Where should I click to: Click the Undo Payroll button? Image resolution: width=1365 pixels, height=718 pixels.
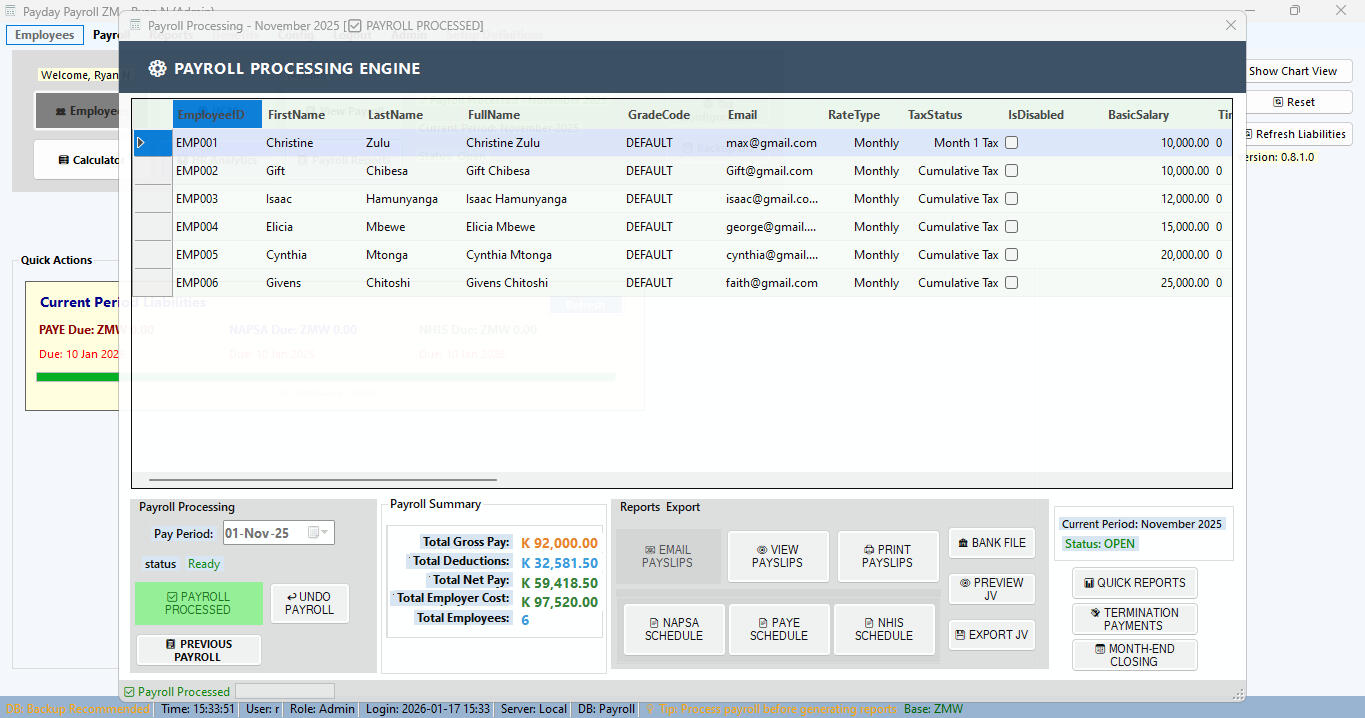pos(309,603)
